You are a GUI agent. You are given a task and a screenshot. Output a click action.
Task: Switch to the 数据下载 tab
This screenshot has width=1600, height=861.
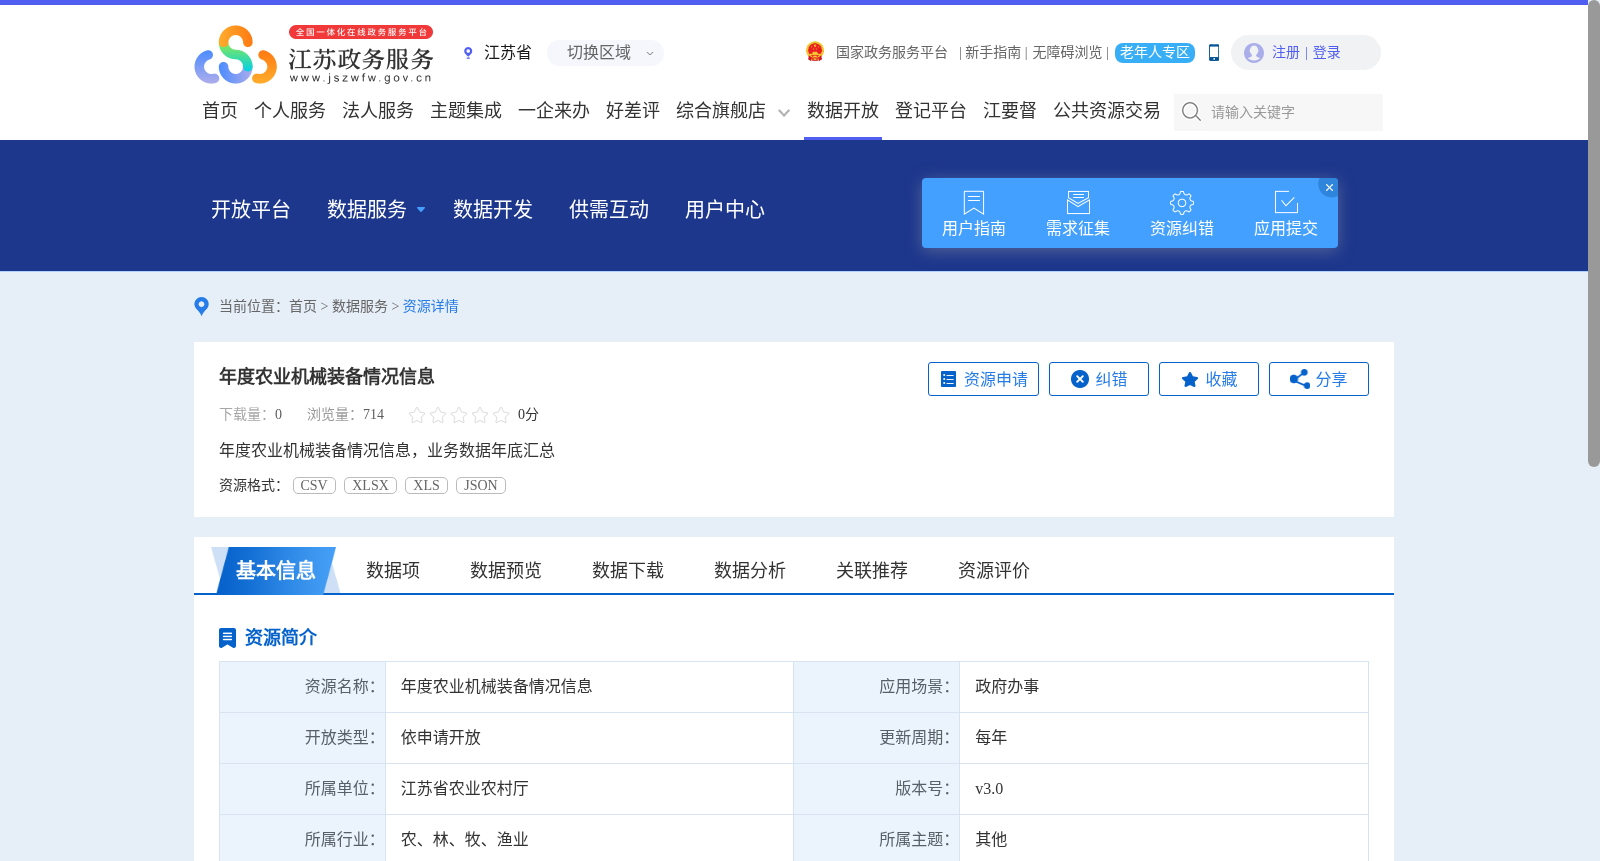(628, 570)
